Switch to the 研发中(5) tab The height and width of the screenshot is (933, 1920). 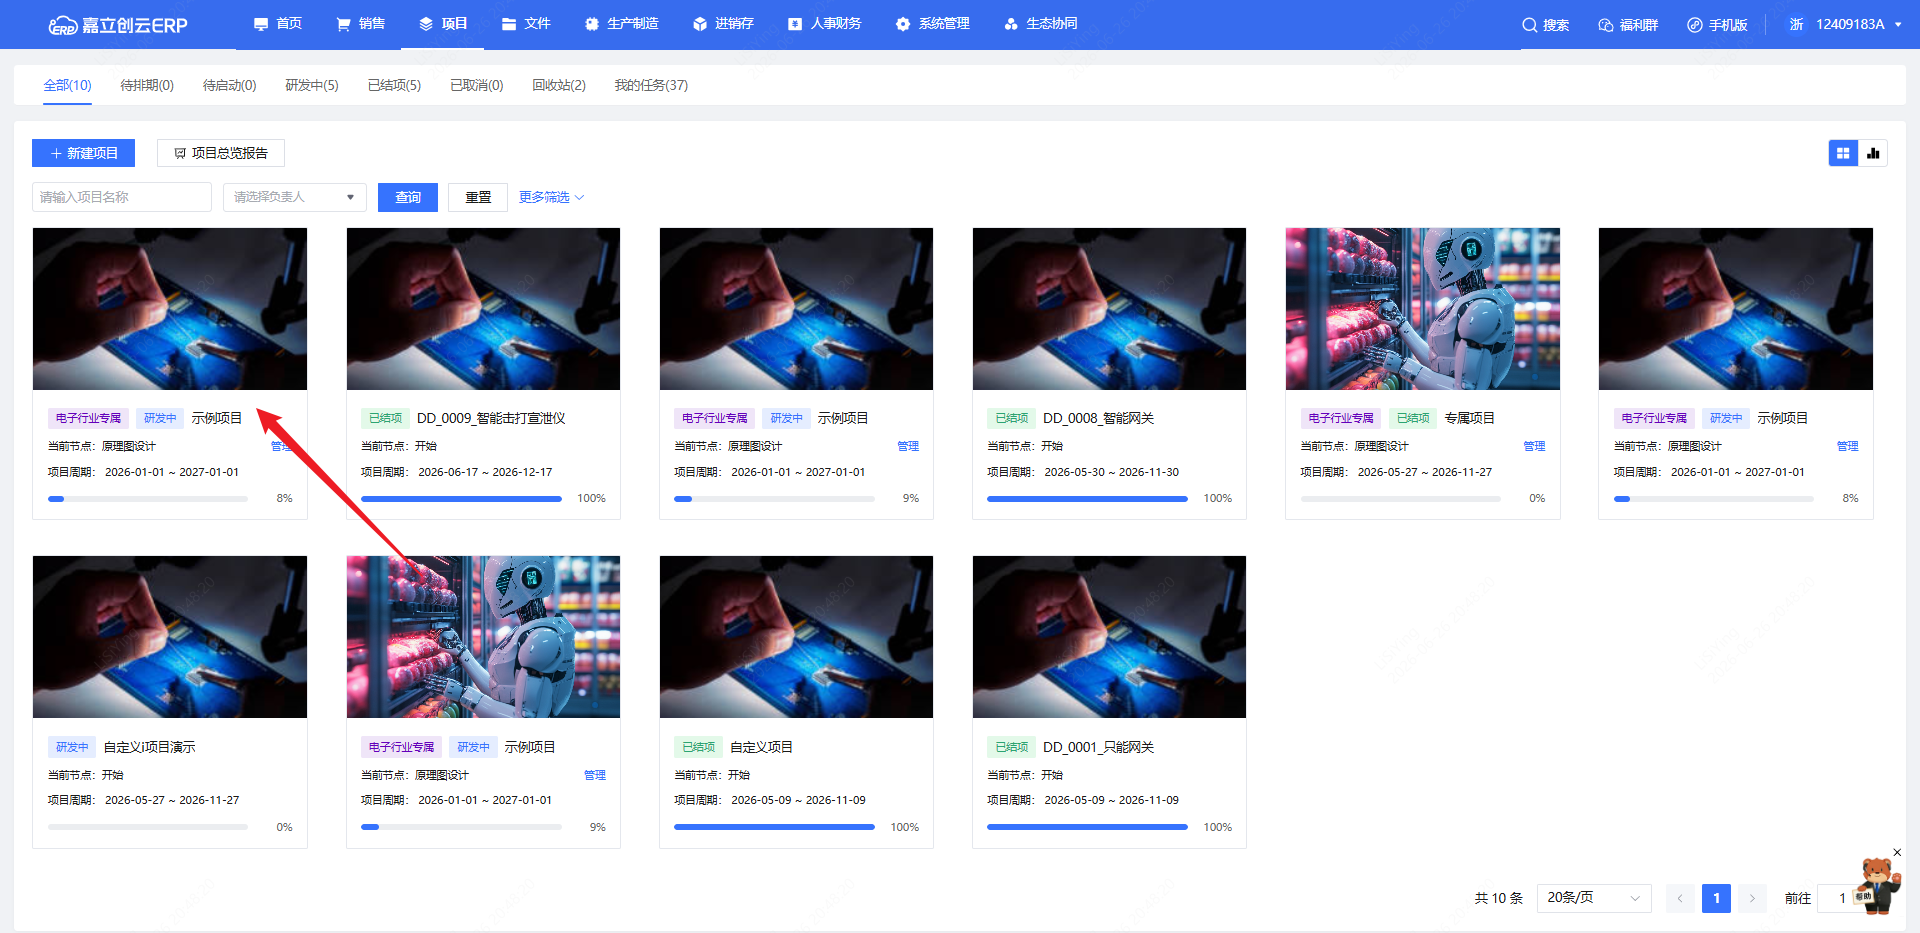(312, 85)
